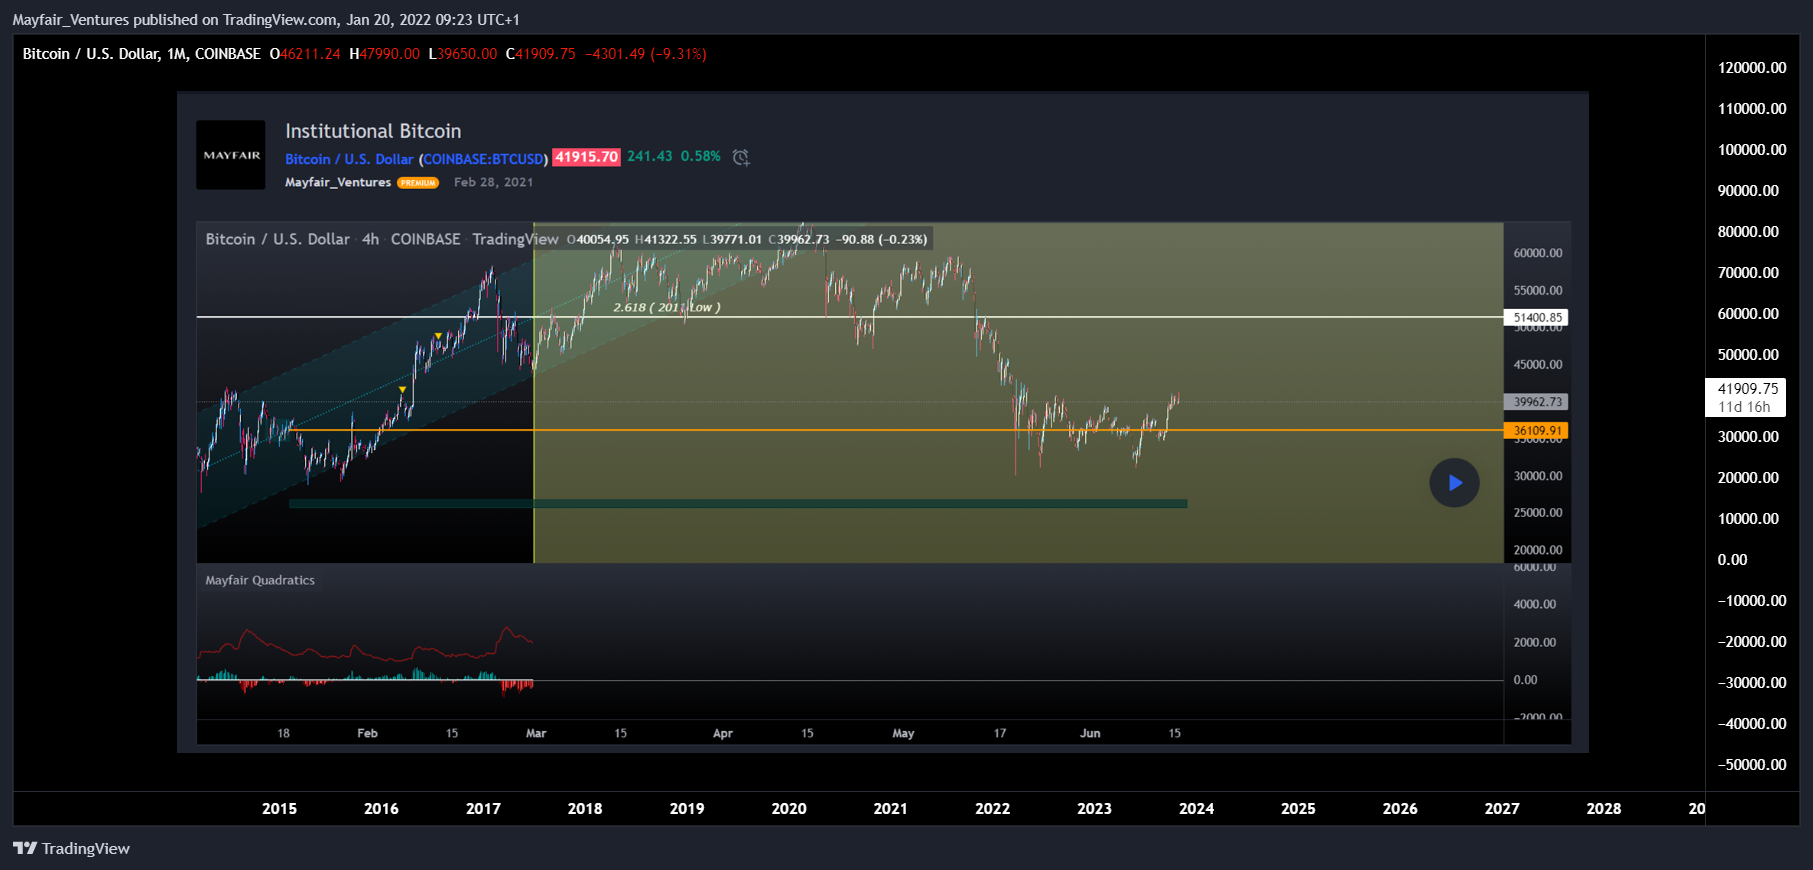Click the −20000.00 price scale label

(x=1752, y=642)
